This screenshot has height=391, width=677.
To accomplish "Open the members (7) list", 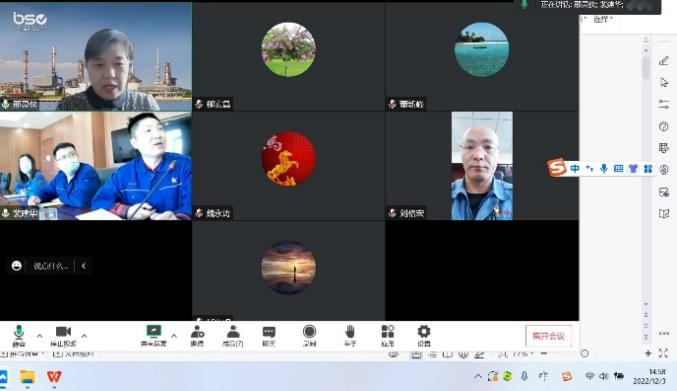I will tap(233, 335).
